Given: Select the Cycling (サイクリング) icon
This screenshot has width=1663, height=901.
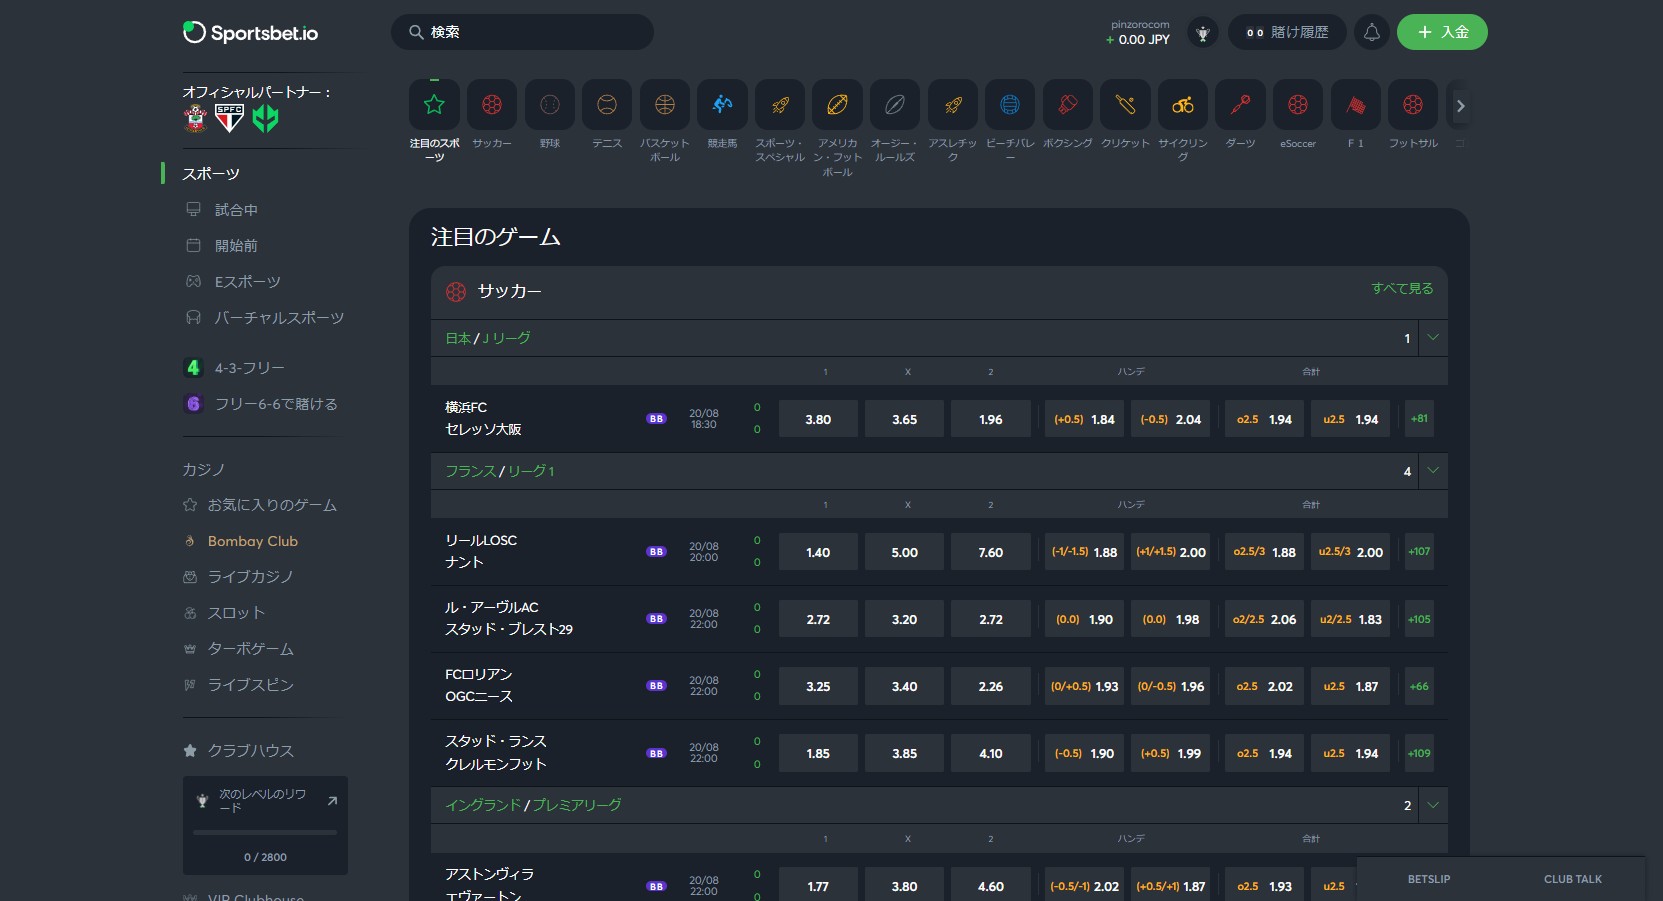Looking at the screenshot, I should [1183, 105].
